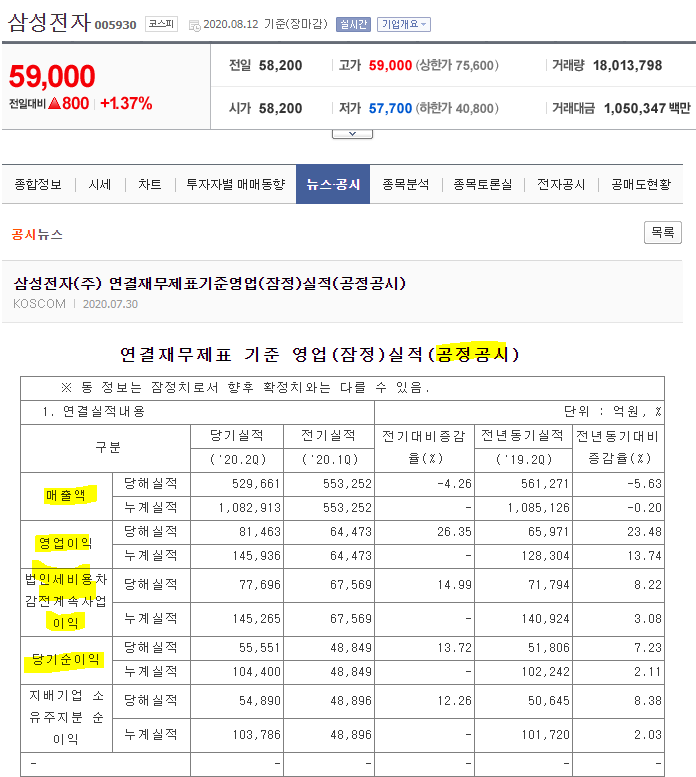Open the 기업개요 dropdown
Screen dimensions: 696x777
(x=404, y=24)
